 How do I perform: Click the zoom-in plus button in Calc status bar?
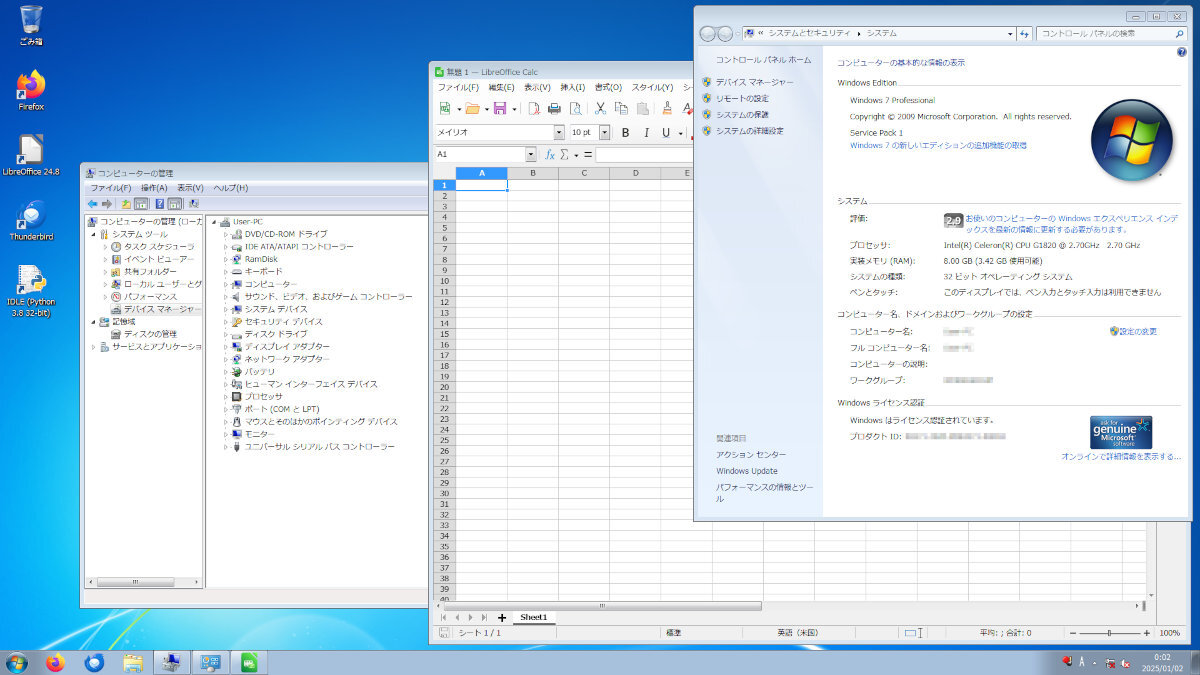[x=1145, y=633]
